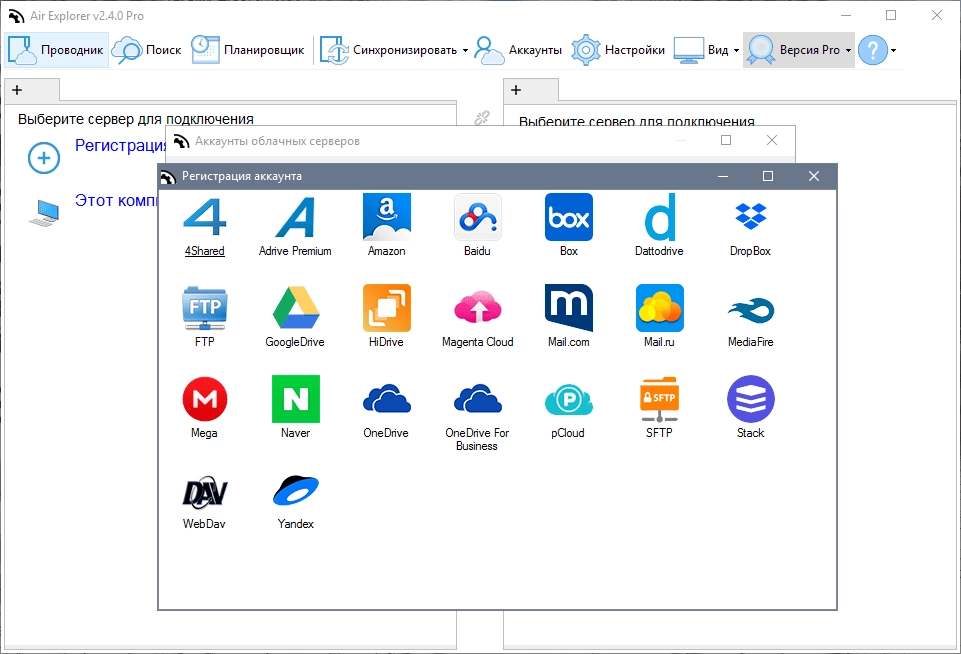Add a new tab in left pane
Image resolution: width=961 pixels, height=654 pixels.
17,90
